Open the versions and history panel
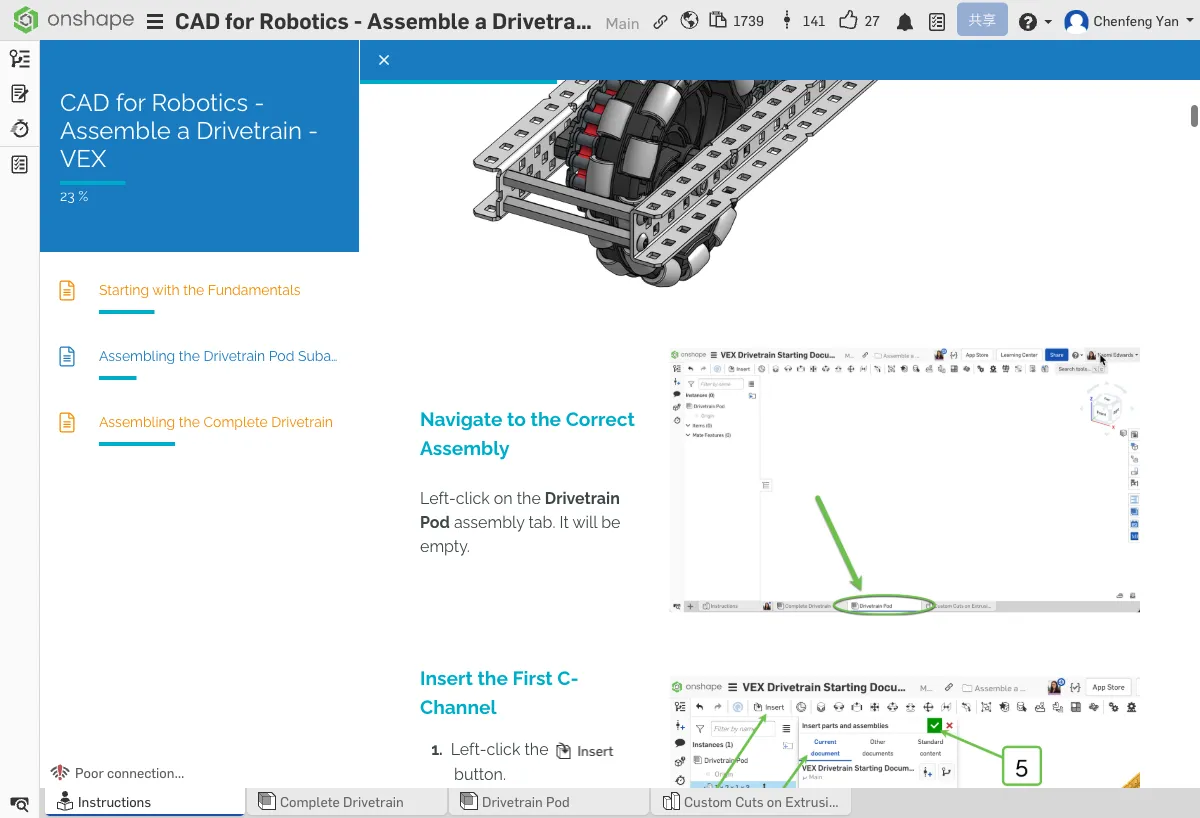This screenshot has width=1200, height=818. pos(19,59)
